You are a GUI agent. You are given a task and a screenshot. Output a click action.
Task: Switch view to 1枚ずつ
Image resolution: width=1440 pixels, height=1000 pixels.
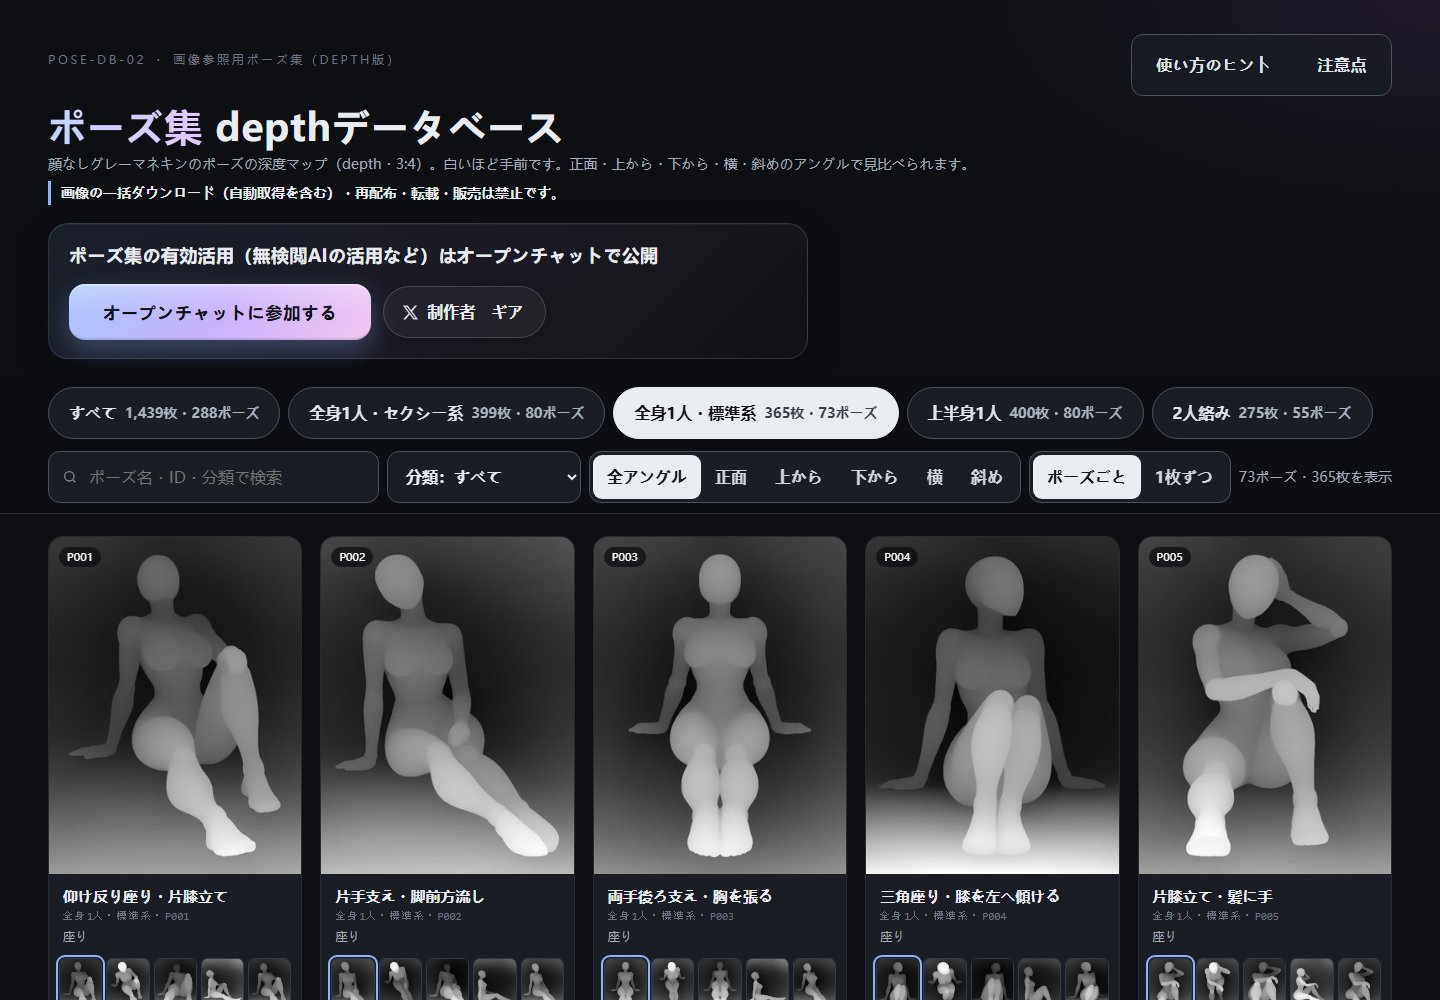pos(1184,477)
